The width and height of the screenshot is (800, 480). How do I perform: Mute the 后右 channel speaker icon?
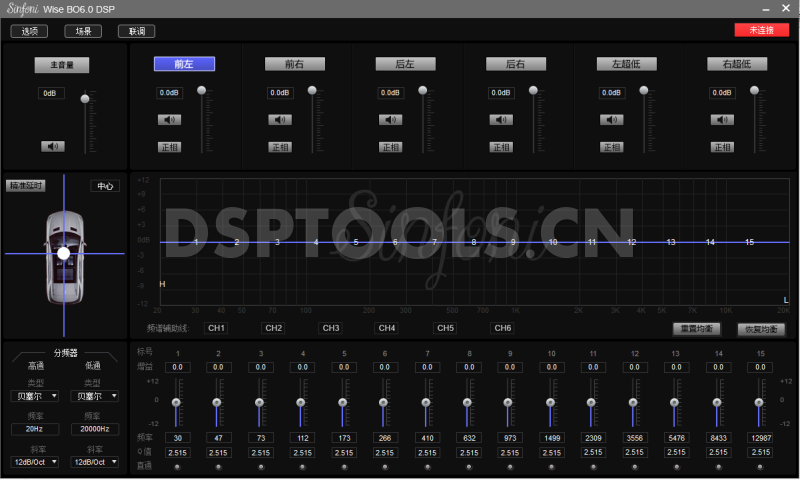(x=501, y=120)
